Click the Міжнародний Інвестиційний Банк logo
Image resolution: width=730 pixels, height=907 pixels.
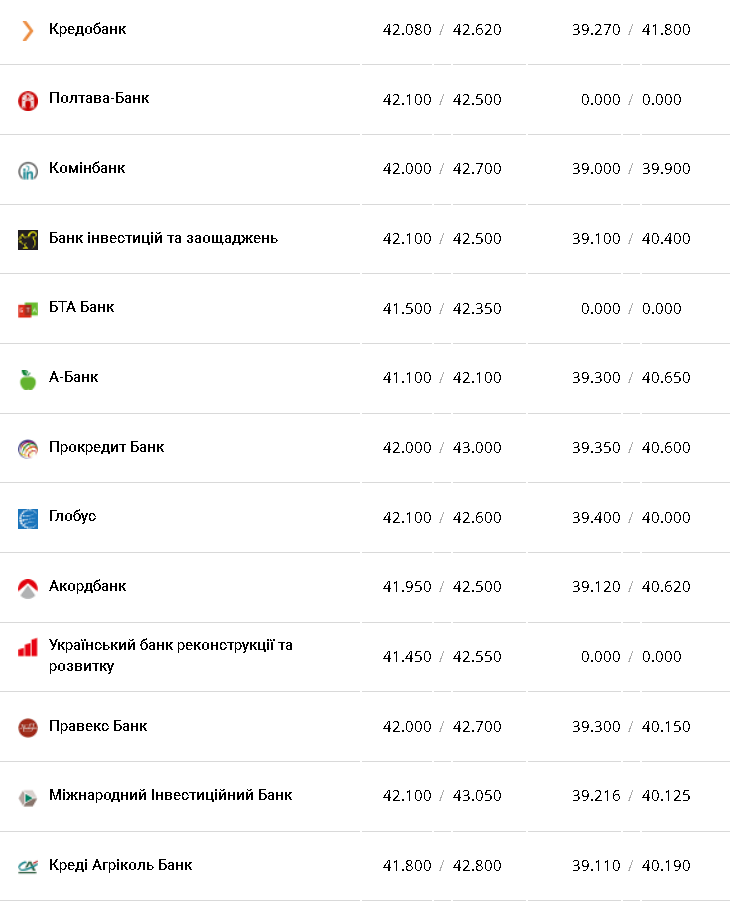coord(27,797)
